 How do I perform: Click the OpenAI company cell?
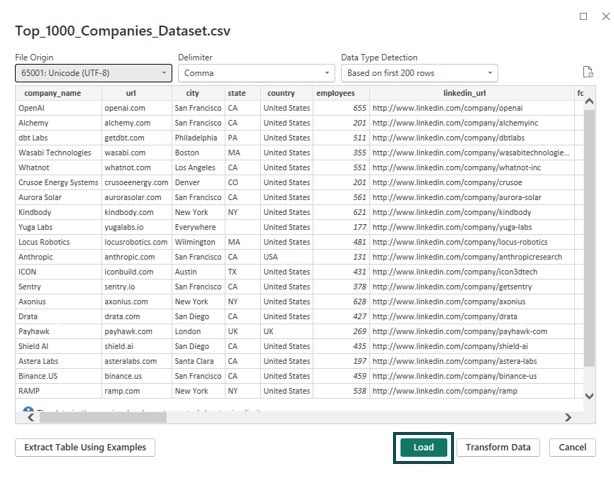[x=59, y=108]
